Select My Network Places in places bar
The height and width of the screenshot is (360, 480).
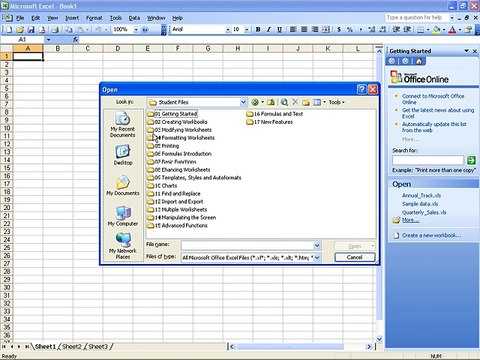click(123, 246)
